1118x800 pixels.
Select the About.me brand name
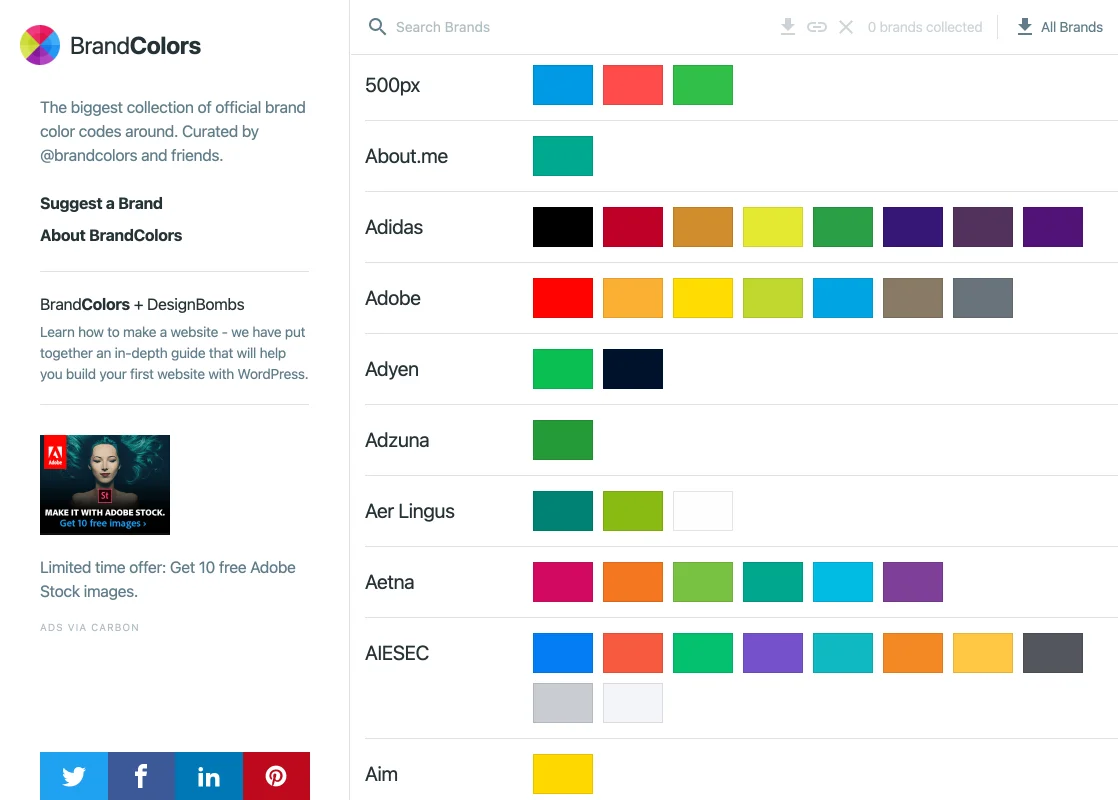(x=406, y=156)
